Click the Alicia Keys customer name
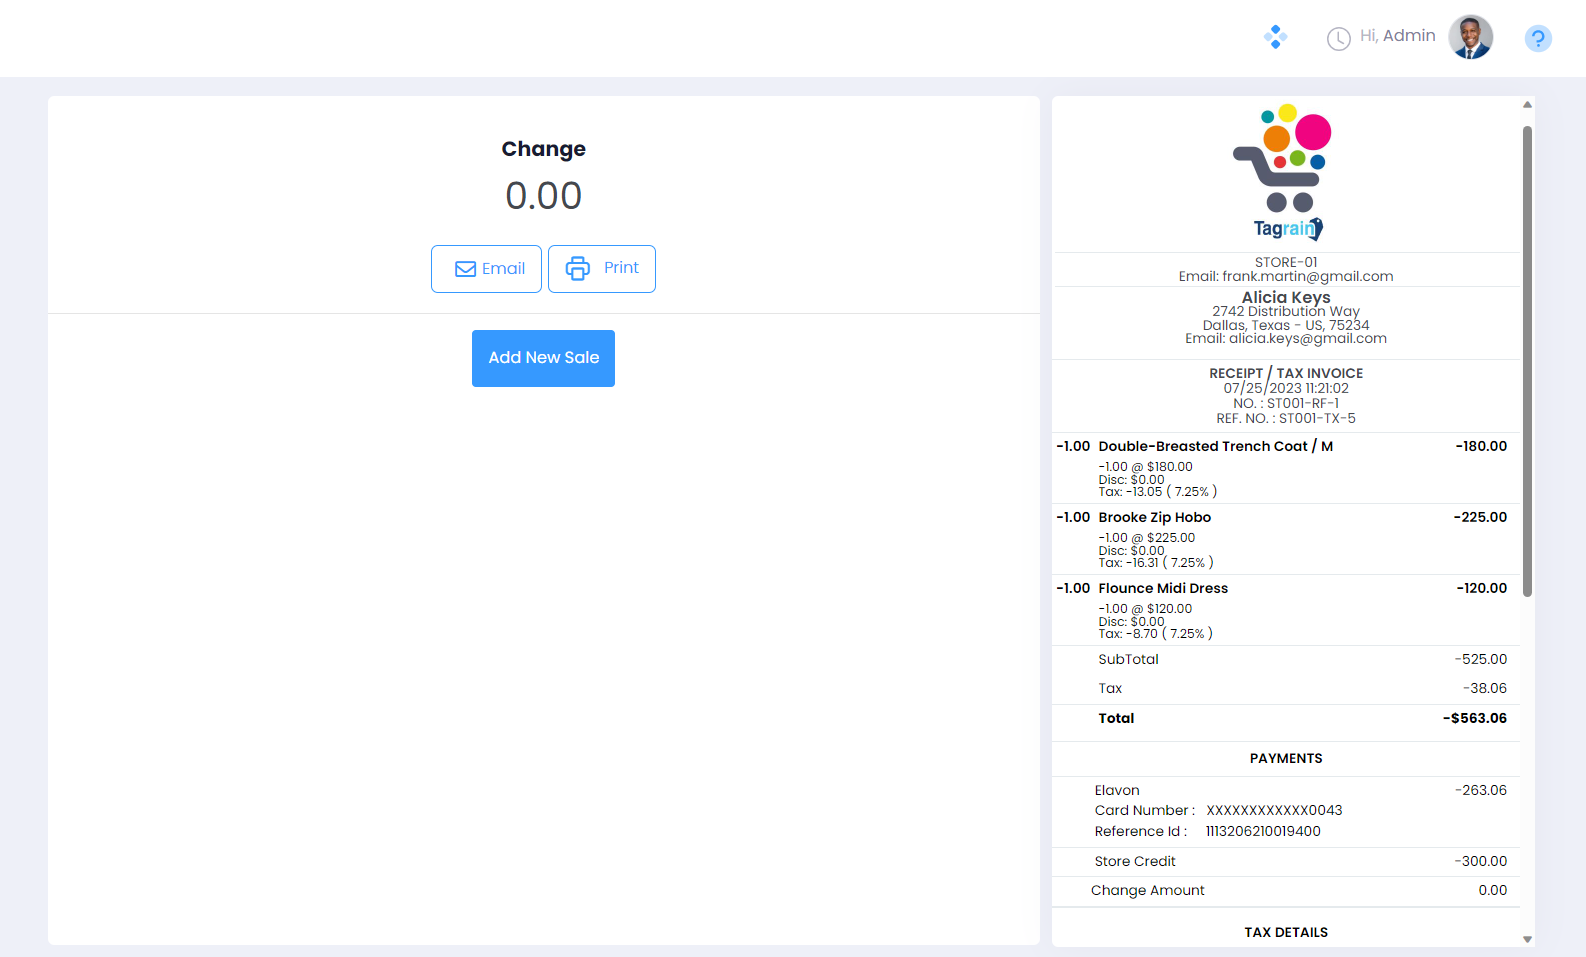 pos(1286,297)
